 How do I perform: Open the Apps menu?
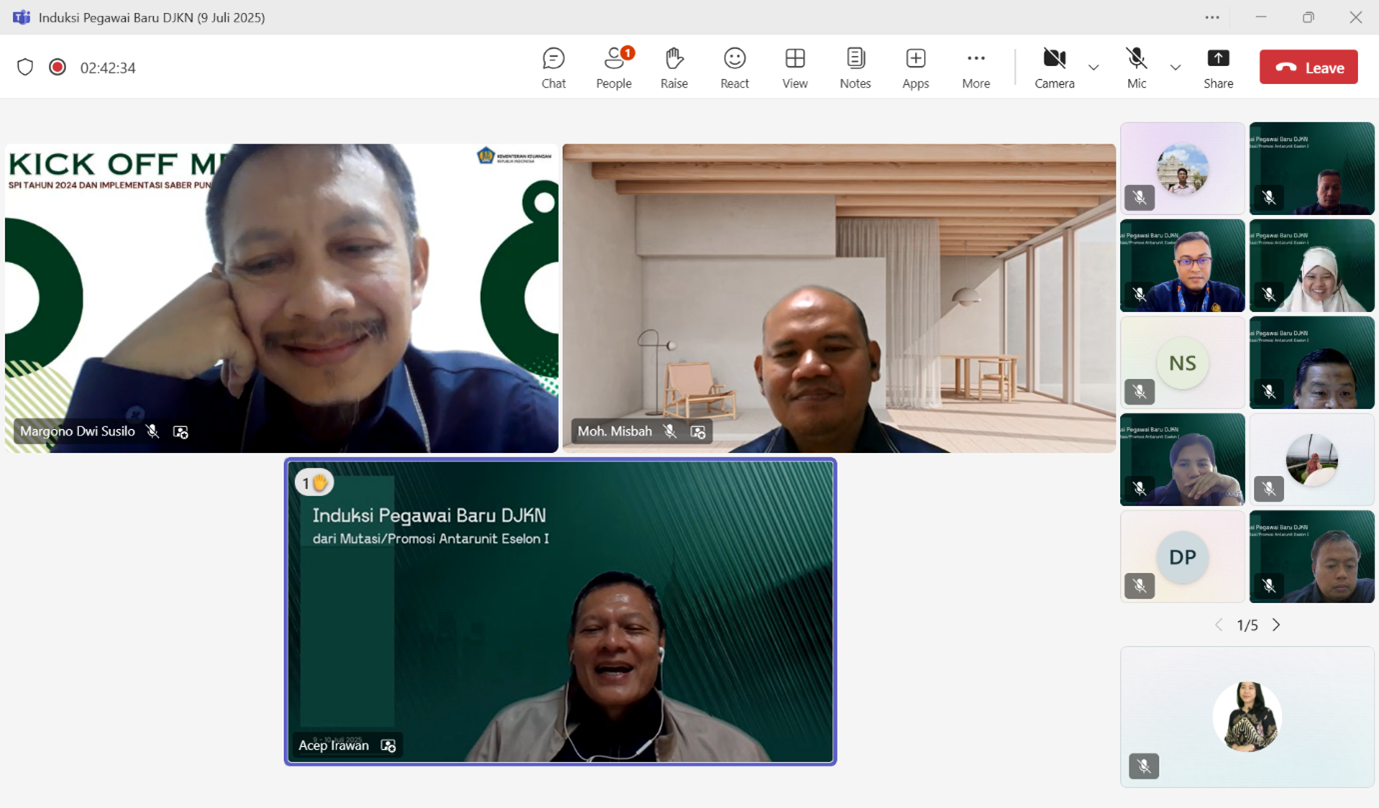(x=915, y=68)
